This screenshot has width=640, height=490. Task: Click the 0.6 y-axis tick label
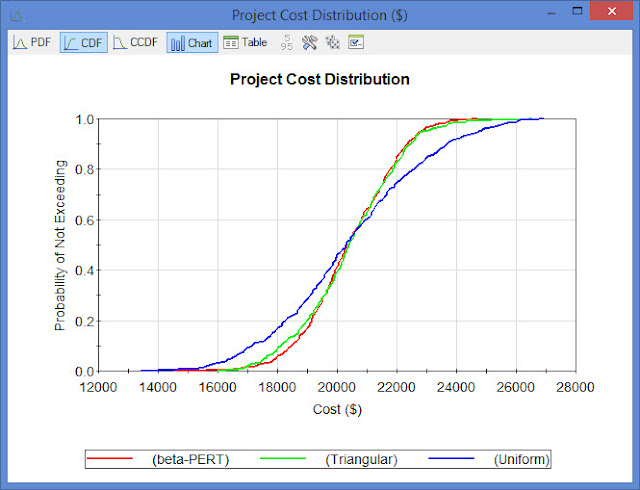tap(85, 220)
